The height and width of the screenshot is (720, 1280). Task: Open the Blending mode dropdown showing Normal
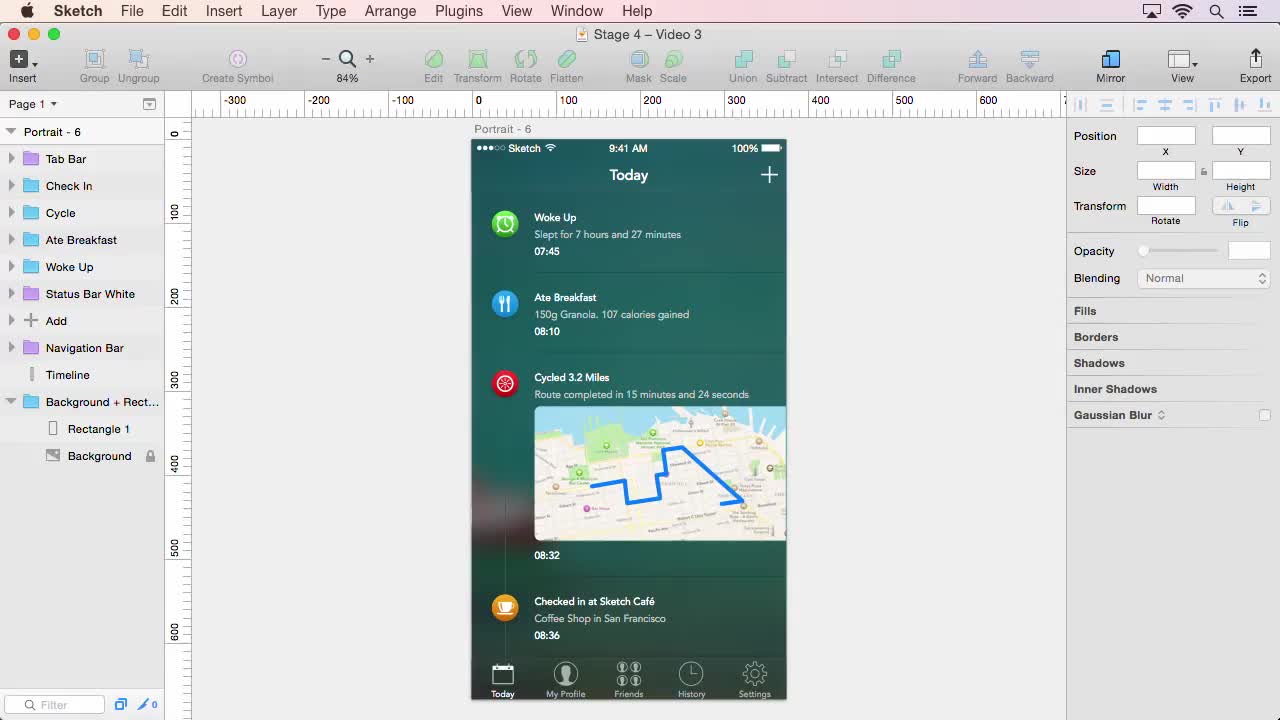tap(1203, 278)
